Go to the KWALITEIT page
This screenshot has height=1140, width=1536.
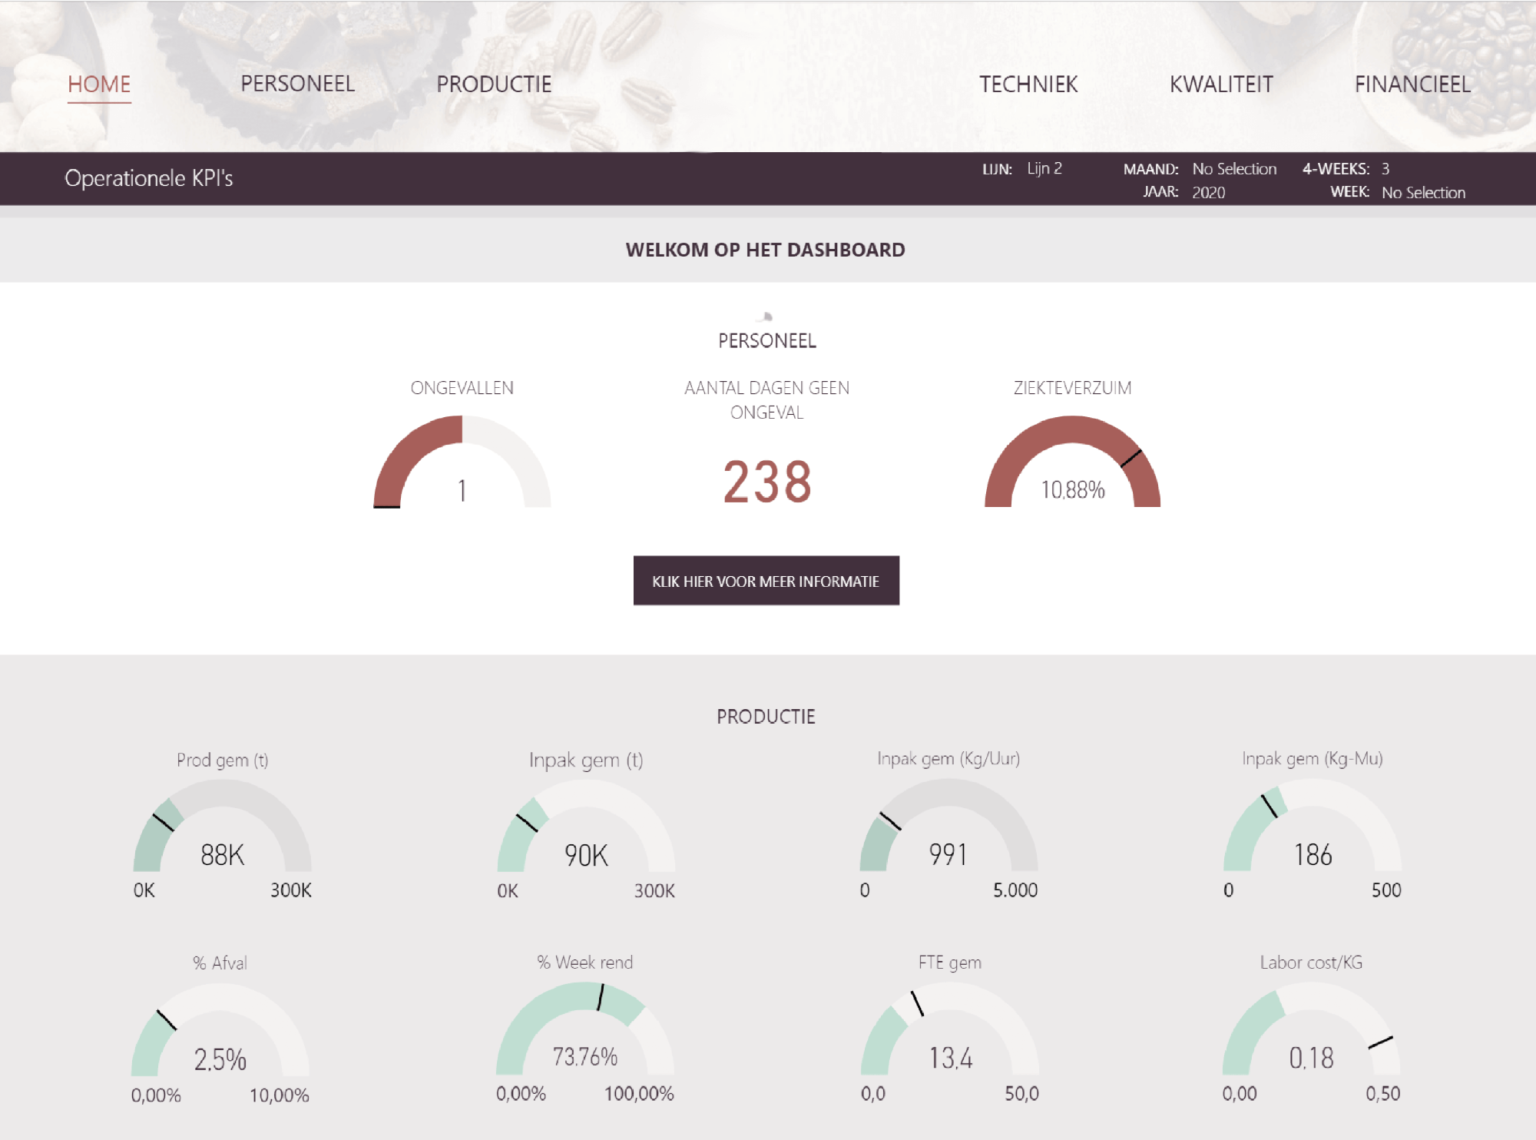1221,84
